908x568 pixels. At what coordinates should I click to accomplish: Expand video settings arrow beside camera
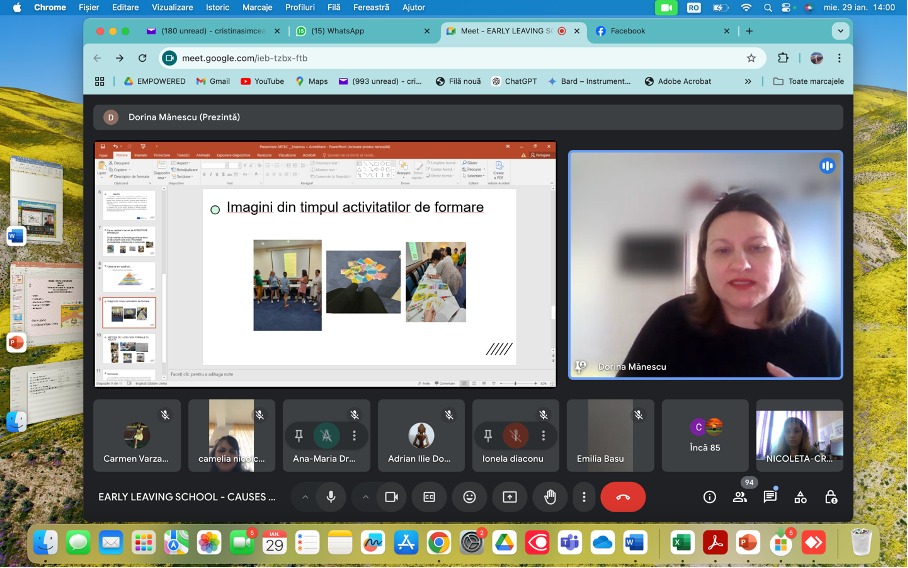click(366, 497)
